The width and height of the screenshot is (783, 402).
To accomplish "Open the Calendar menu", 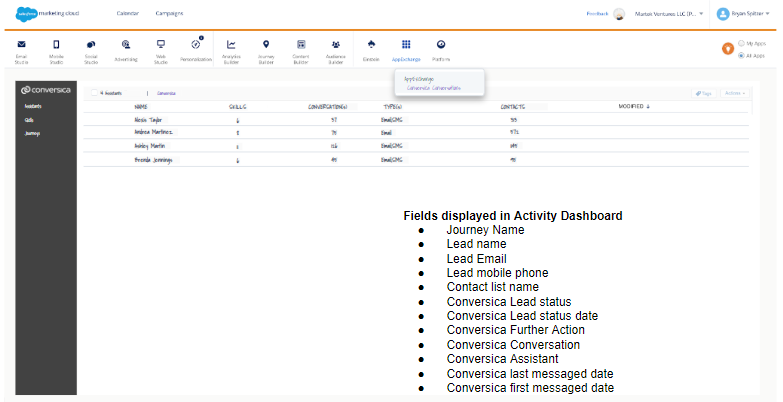I will tap(128, 13).
